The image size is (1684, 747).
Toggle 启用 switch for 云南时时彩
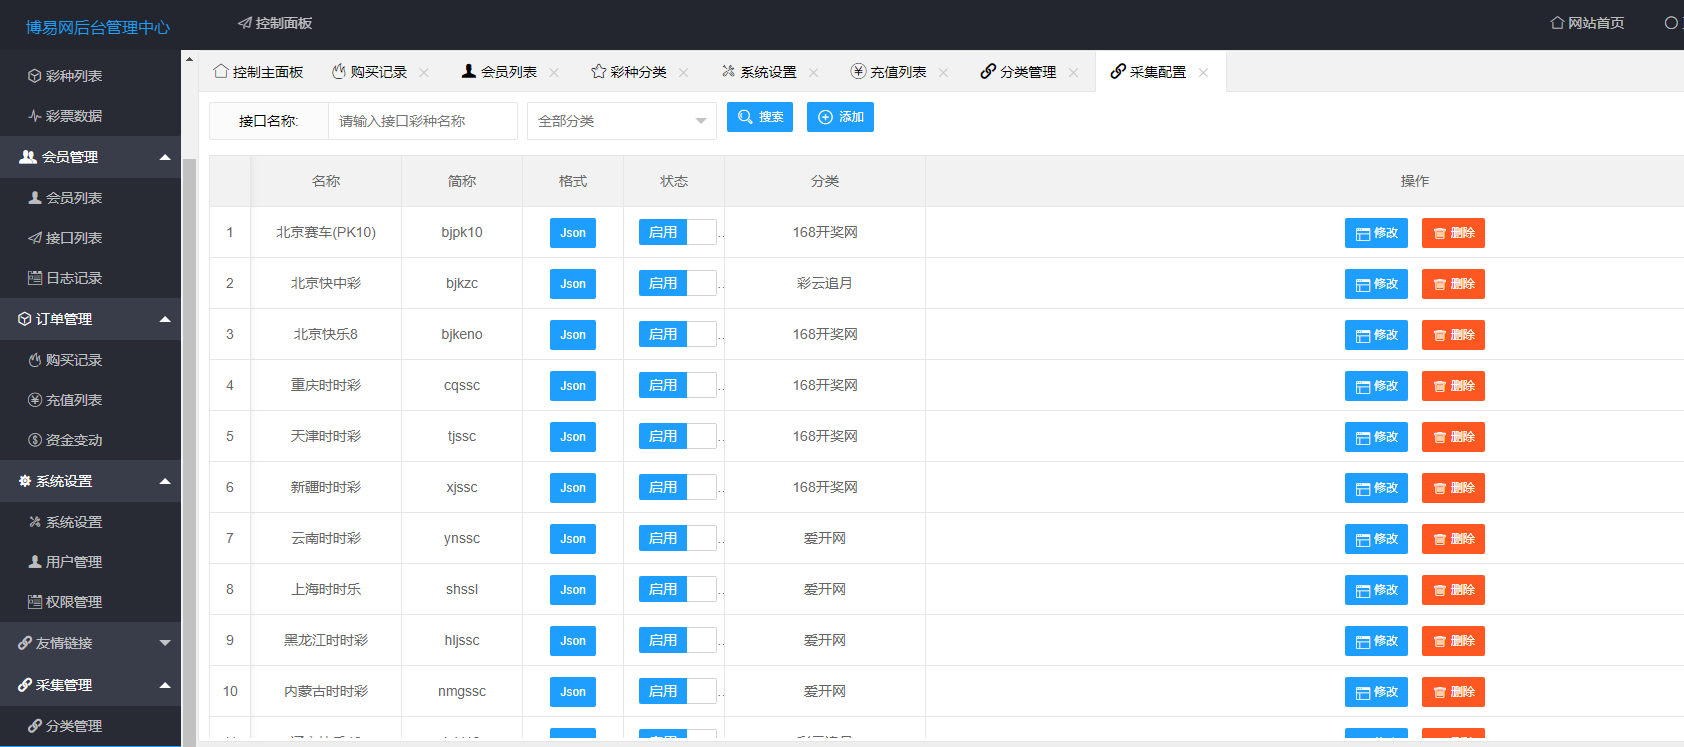[678, 538]
